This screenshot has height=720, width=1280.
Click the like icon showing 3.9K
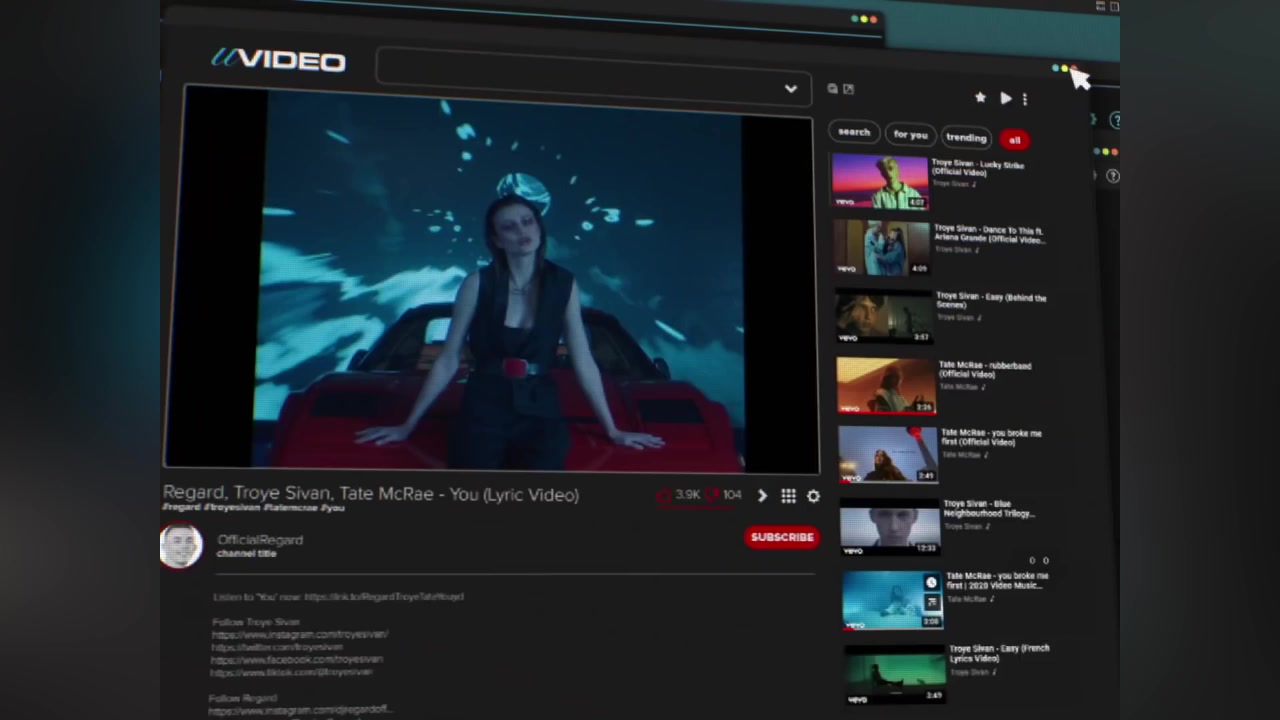(x=664, y=495)
